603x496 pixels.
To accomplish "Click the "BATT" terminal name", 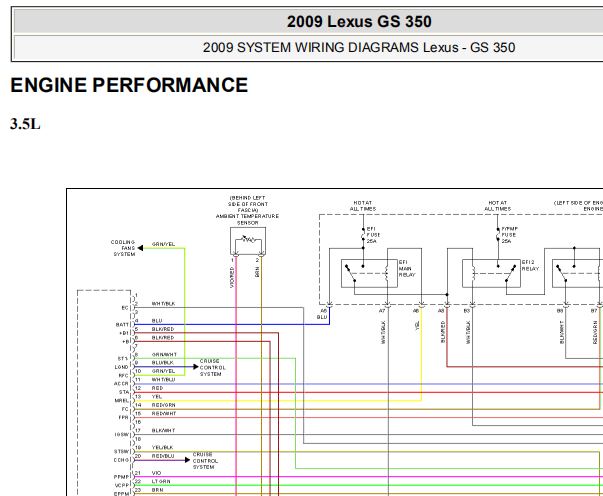I will (122, 325).
